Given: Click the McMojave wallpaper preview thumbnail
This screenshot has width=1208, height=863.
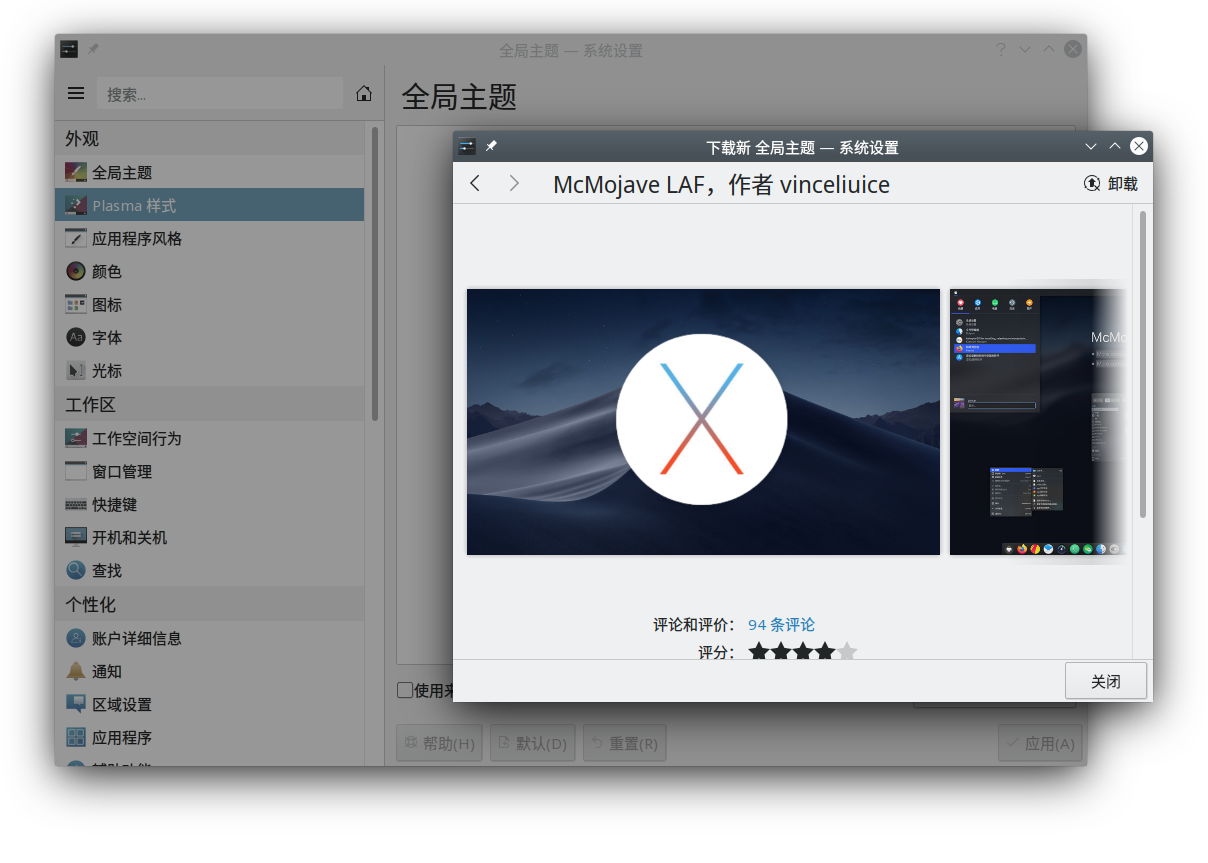Looking at the screenshot, I should pos(703,422).
